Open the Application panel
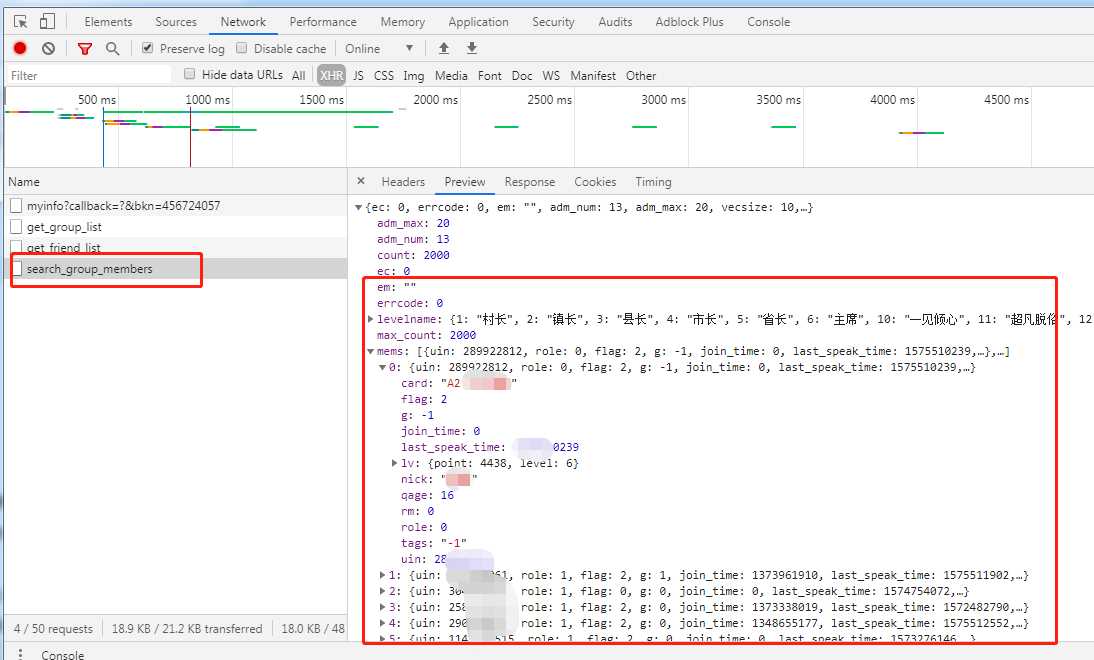Image resolution: width=1094 pixels, height=660 pixels. [x=479, y=22]
